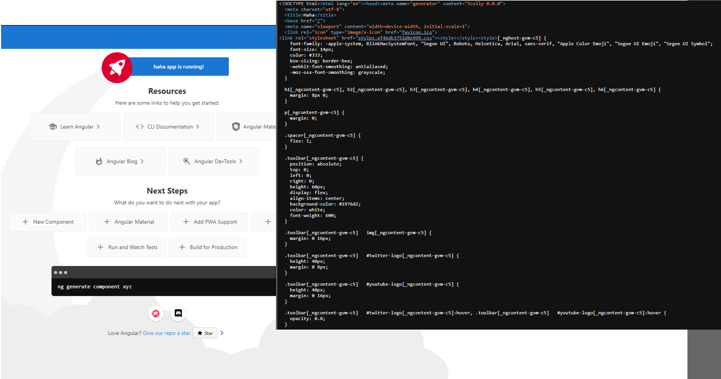
Task: Click 'flex: 1;' in source view
Action: pyautogui.click(x=302, y=141)
